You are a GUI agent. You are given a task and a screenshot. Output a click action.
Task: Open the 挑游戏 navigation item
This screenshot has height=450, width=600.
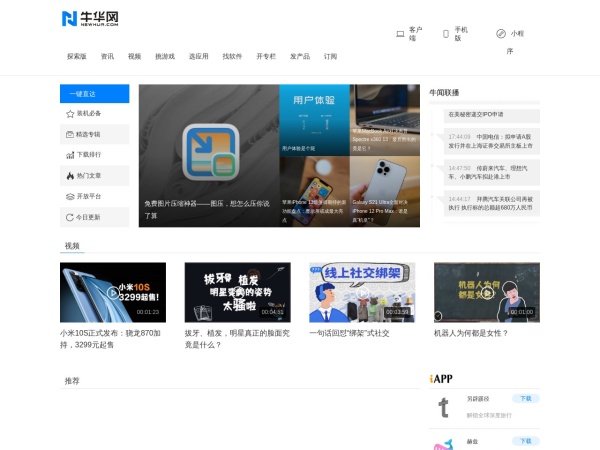coord(165,57)
